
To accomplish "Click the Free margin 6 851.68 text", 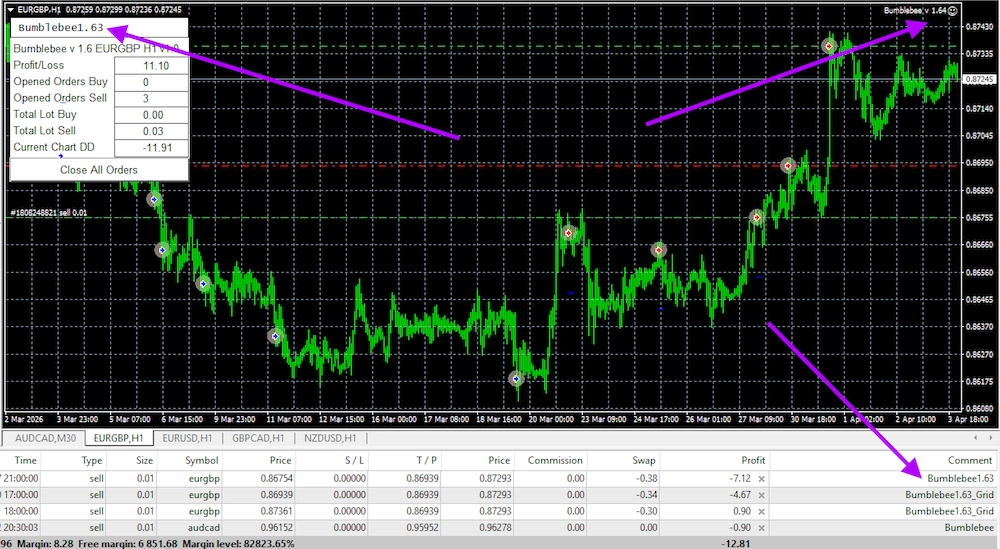I will [128, 544].
